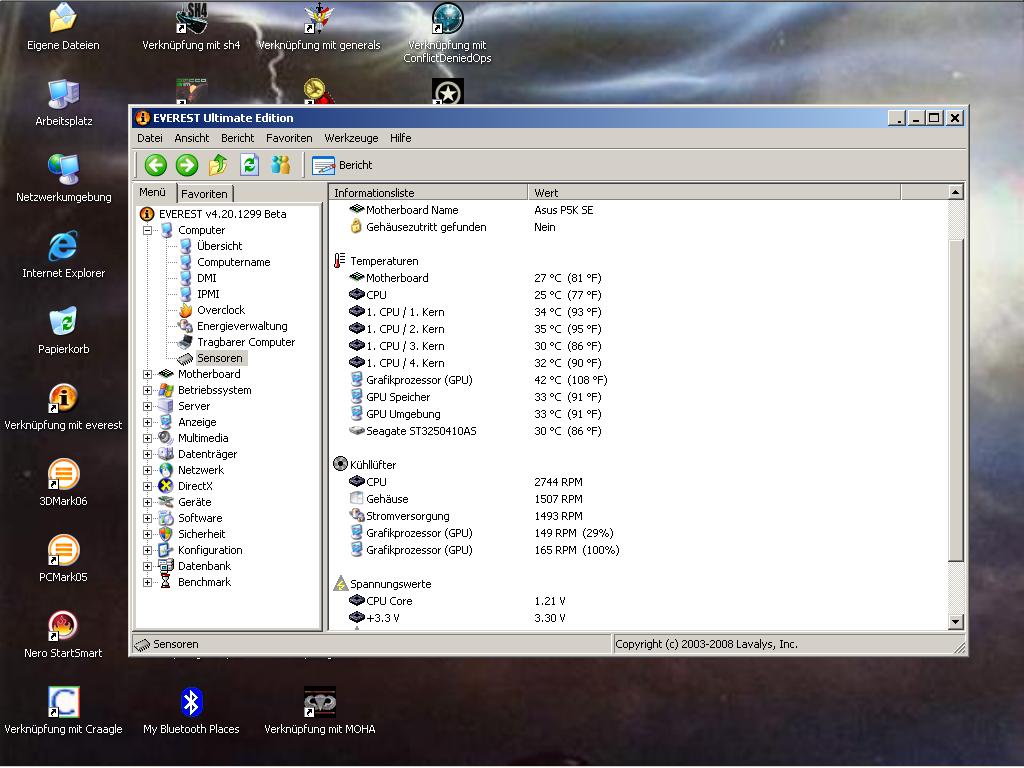Select IPMI in the tree
The height and width of the screenshot is (768, 1024).
(x=208, y=295)
